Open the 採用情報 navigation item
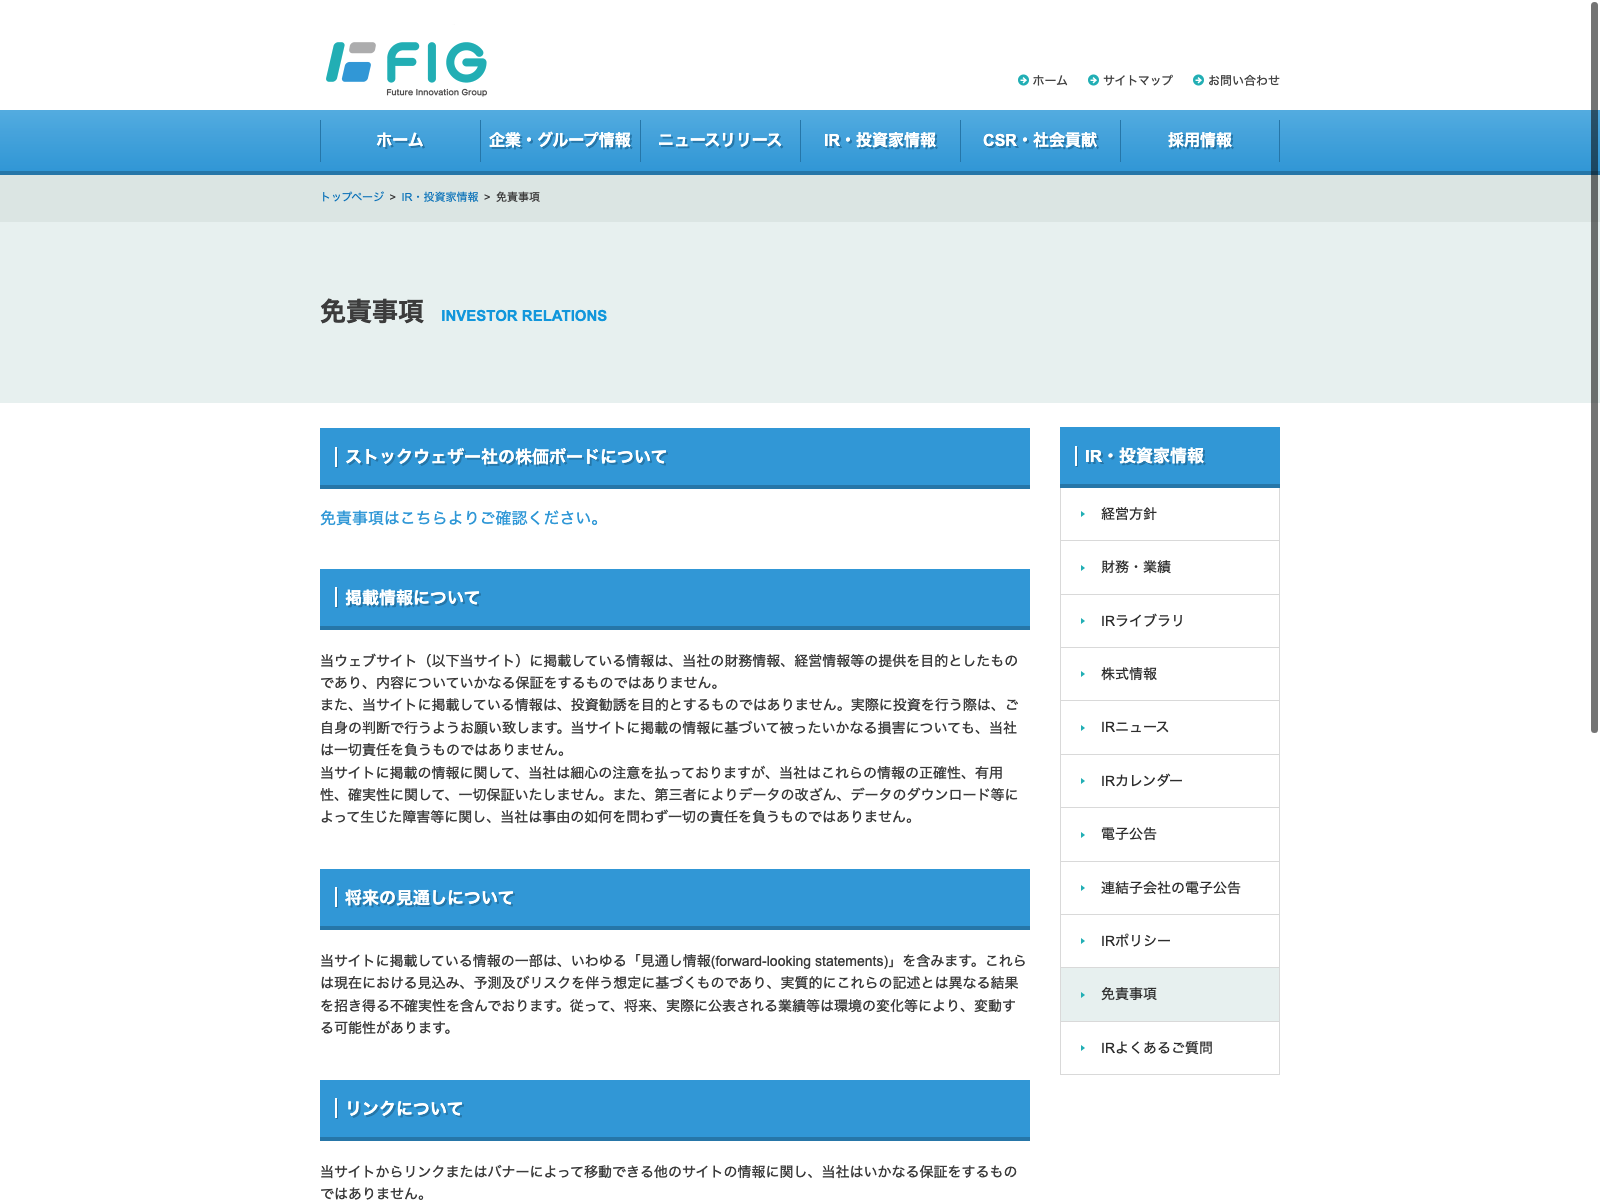 [1200, 141]
